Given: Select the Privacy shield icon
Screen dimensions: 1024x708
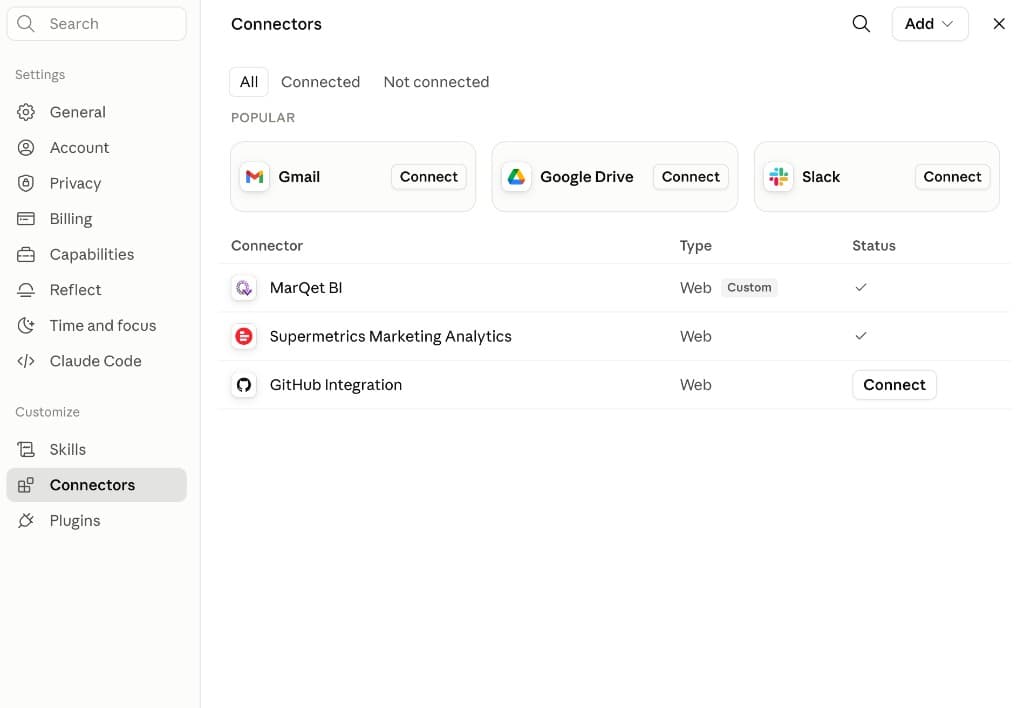Looking at the screenshot, I should (25, 183).
